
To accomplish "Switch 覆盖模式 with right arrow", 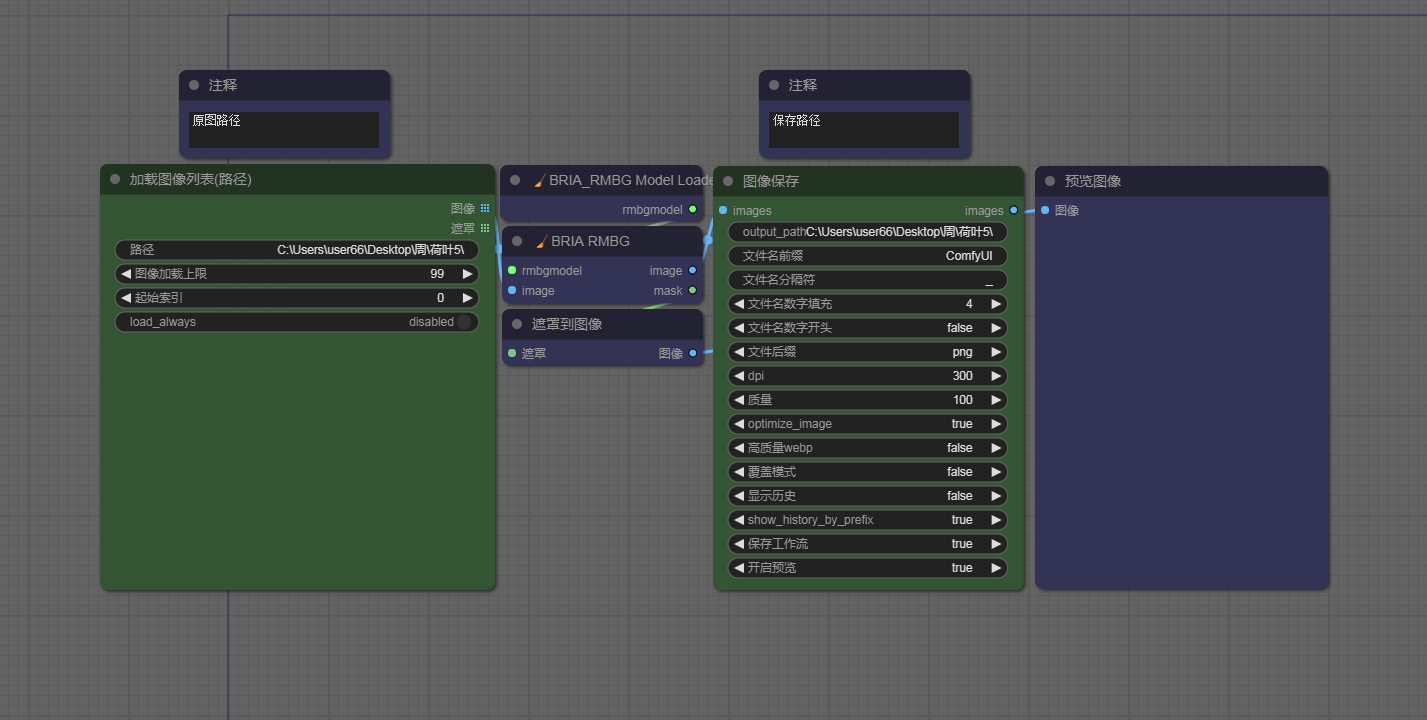I will 996,472.
